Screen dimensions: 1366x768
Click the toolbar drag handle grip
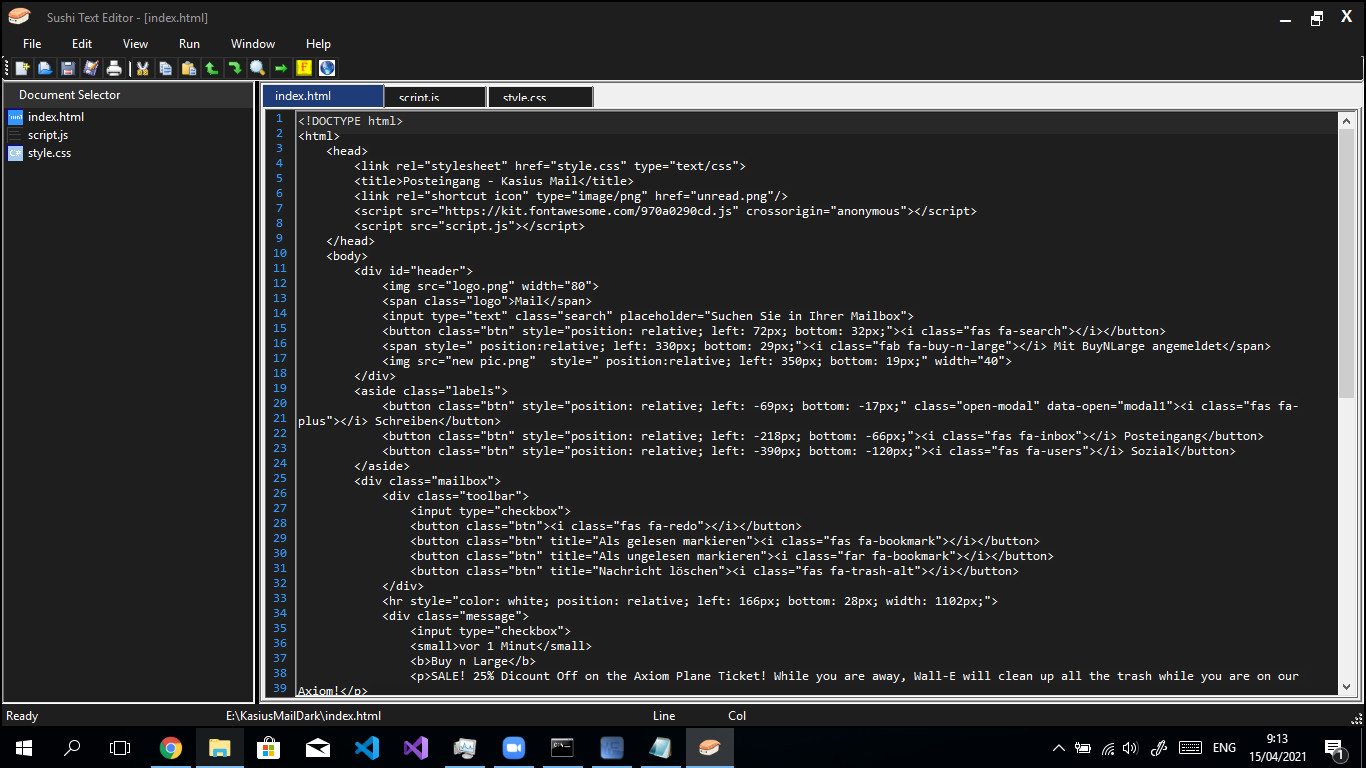[x=8, y=68]
